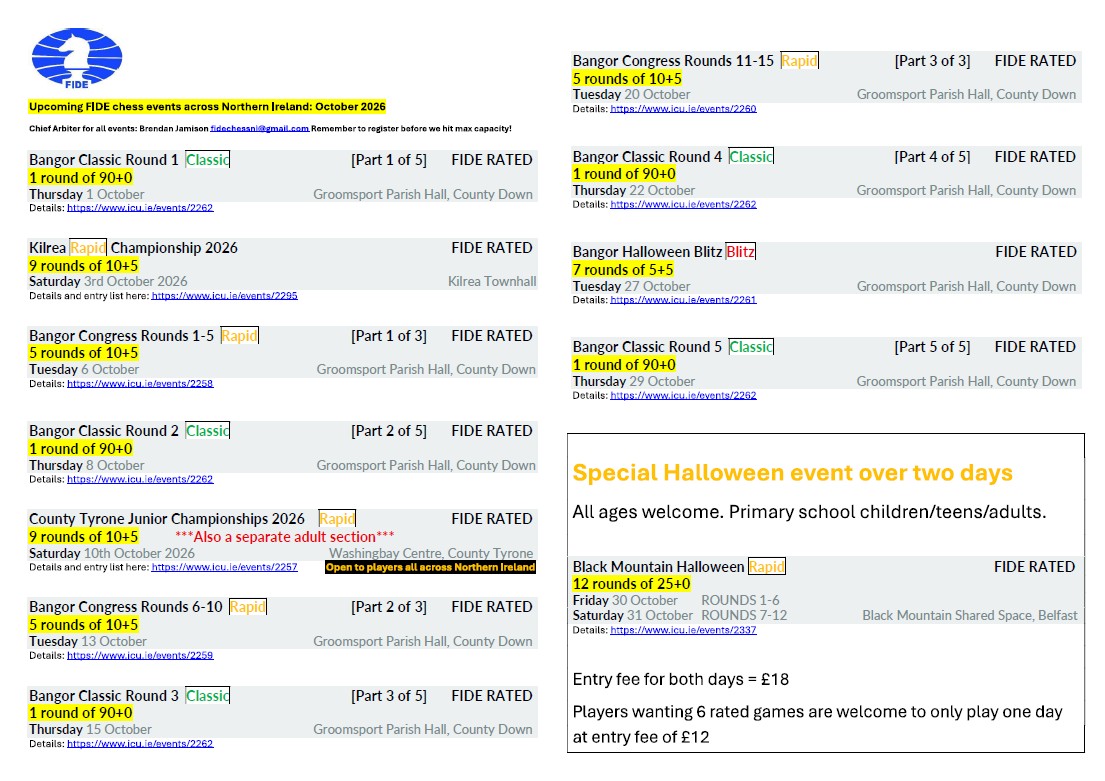Follow the icu.ie/events/2260 details link
Viewport: 1105px width, 781px height.
click(x=683, y=109)
